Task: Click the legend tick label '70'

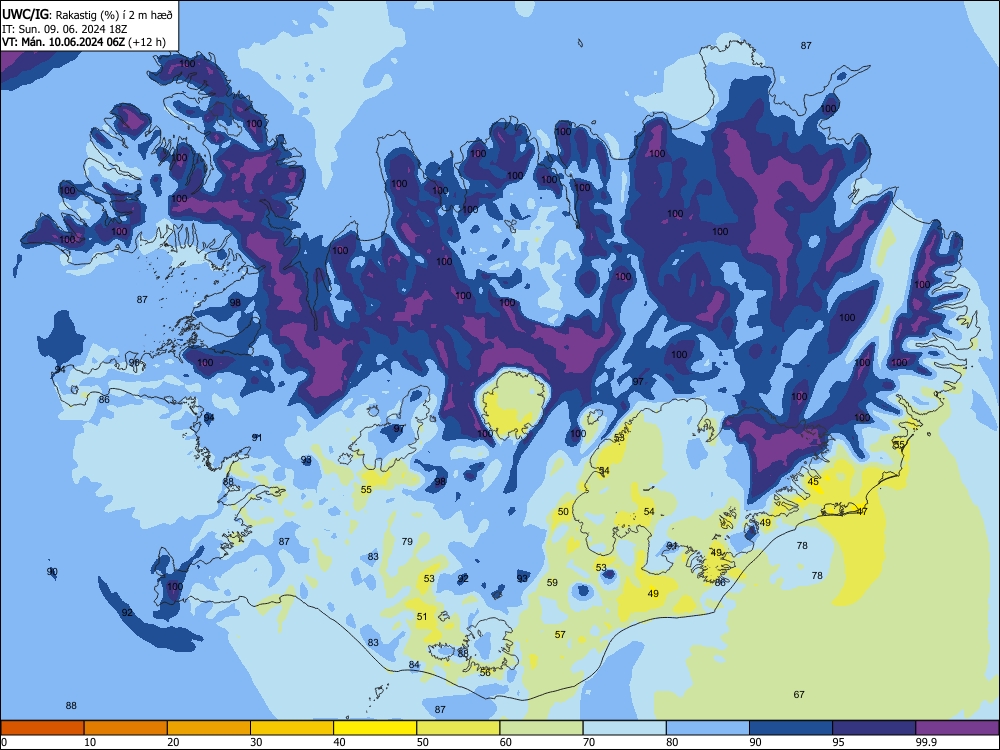Action: [x=589, y=742]
